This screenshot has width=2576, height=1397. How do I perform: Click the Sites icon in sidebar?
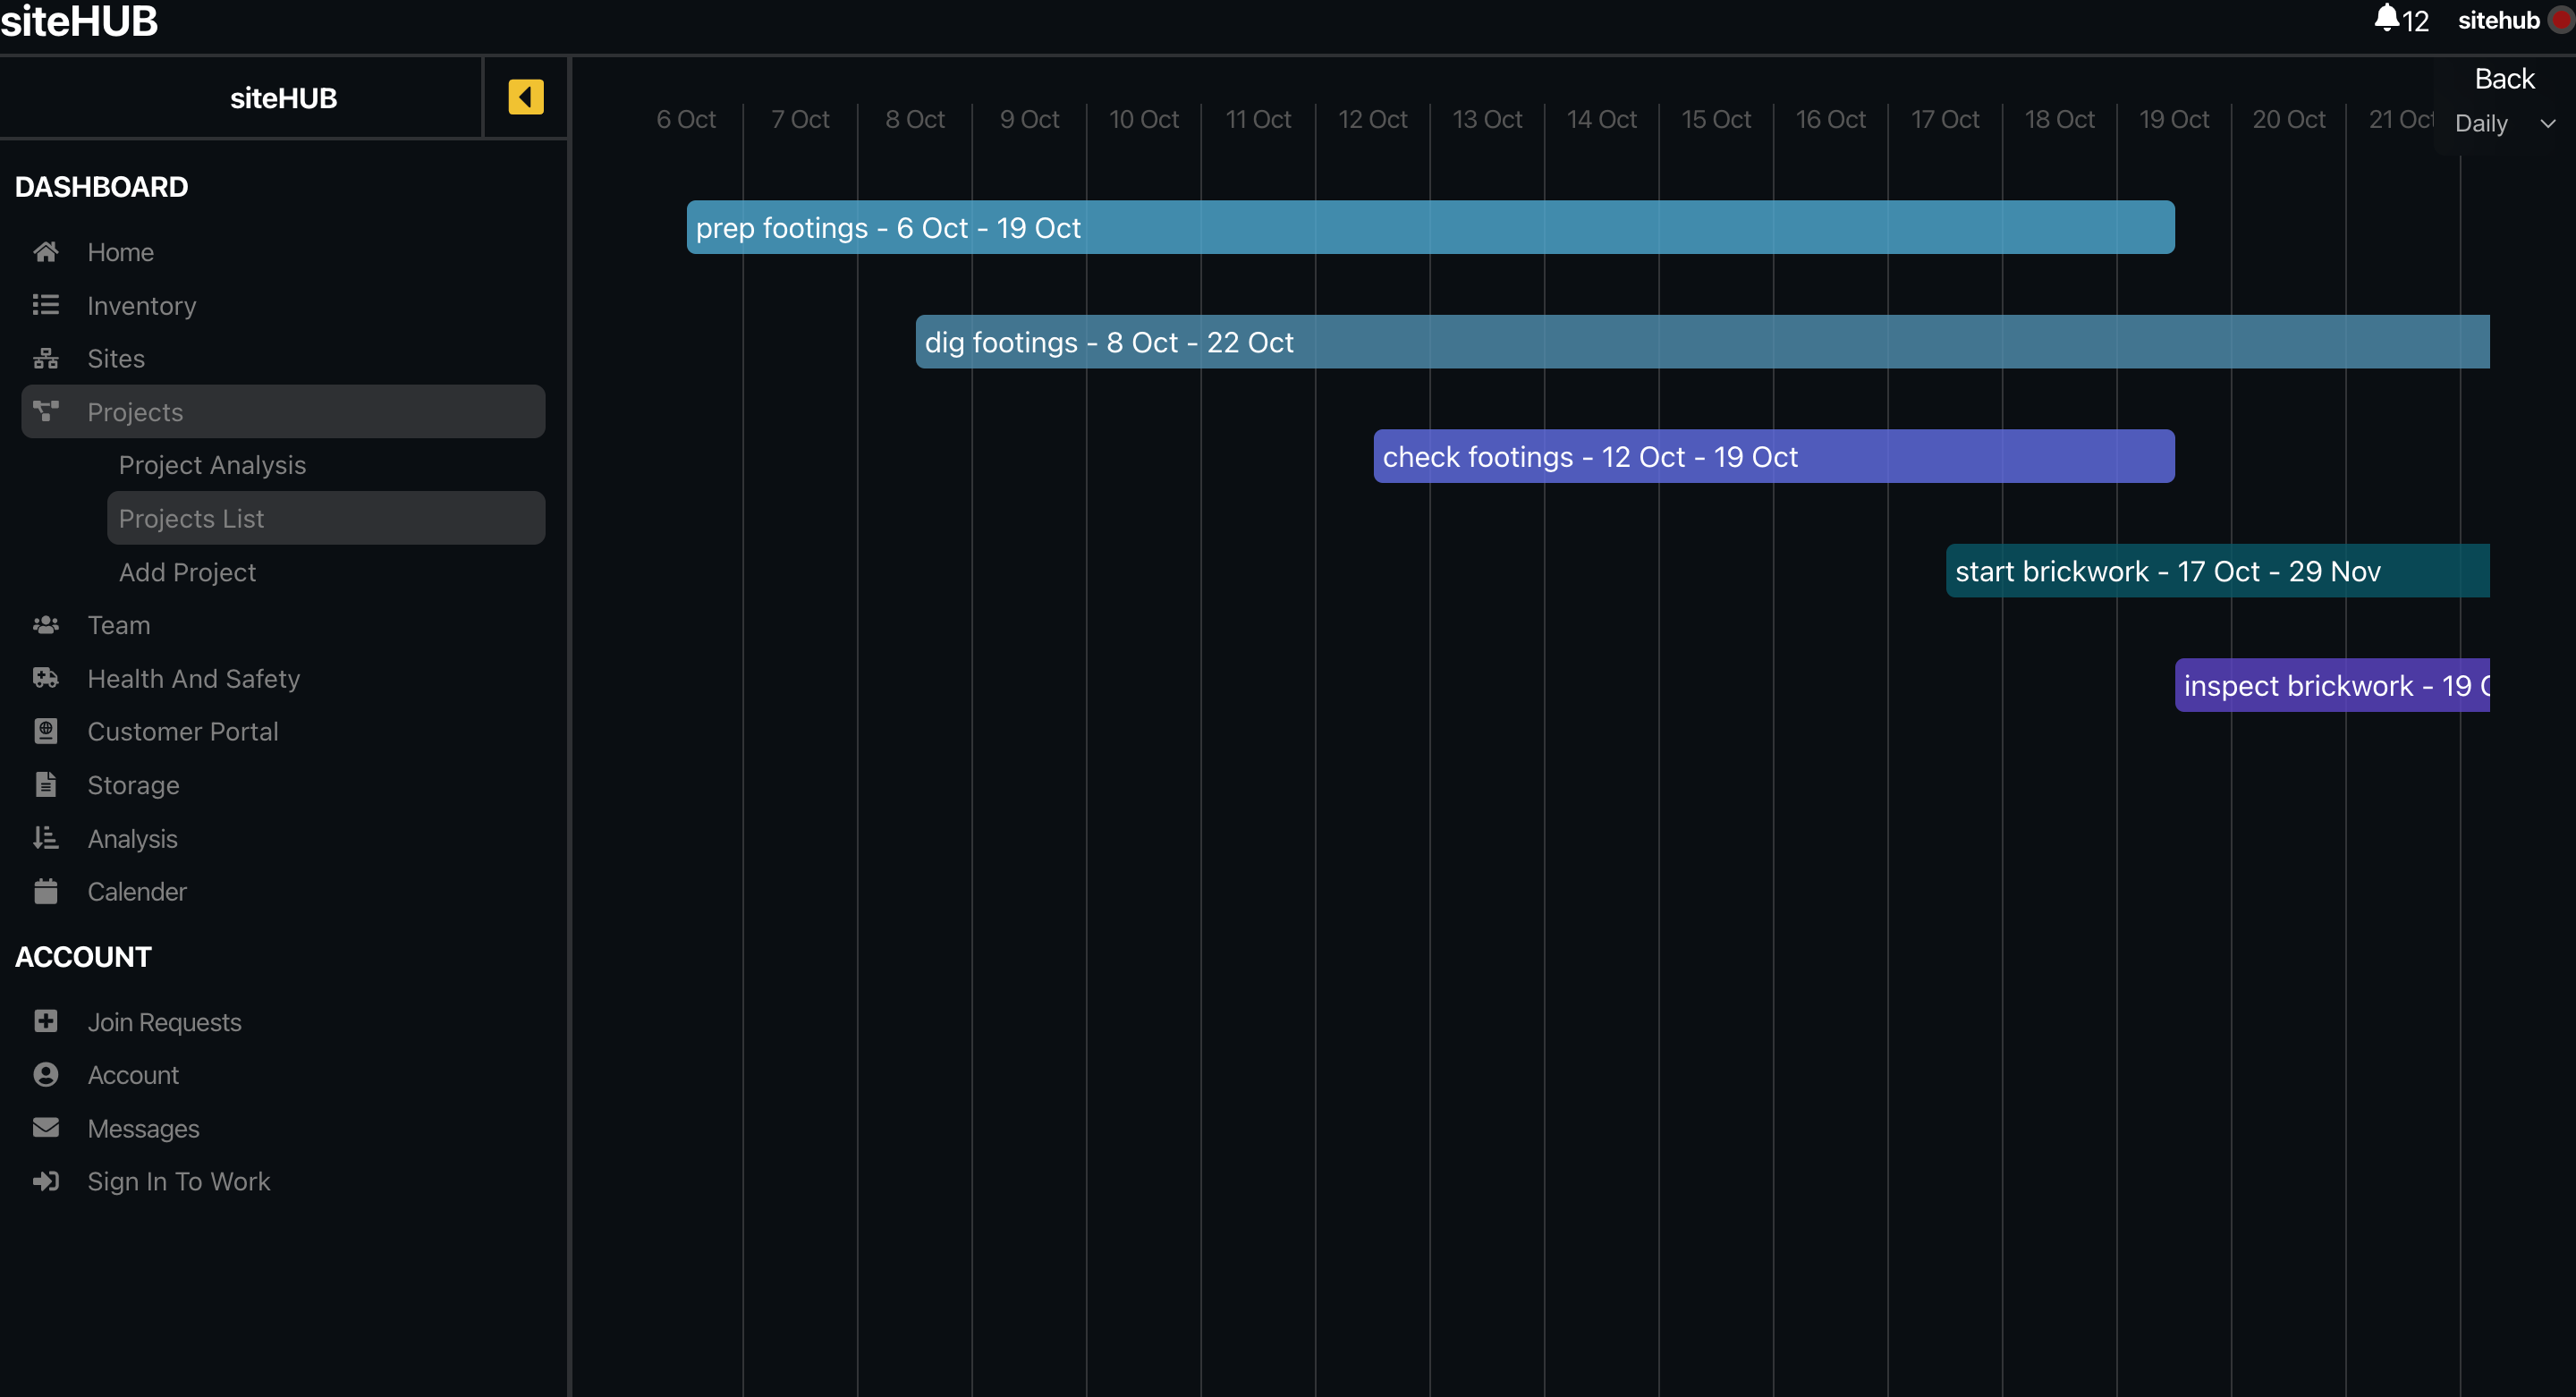[x=45, y=358]
